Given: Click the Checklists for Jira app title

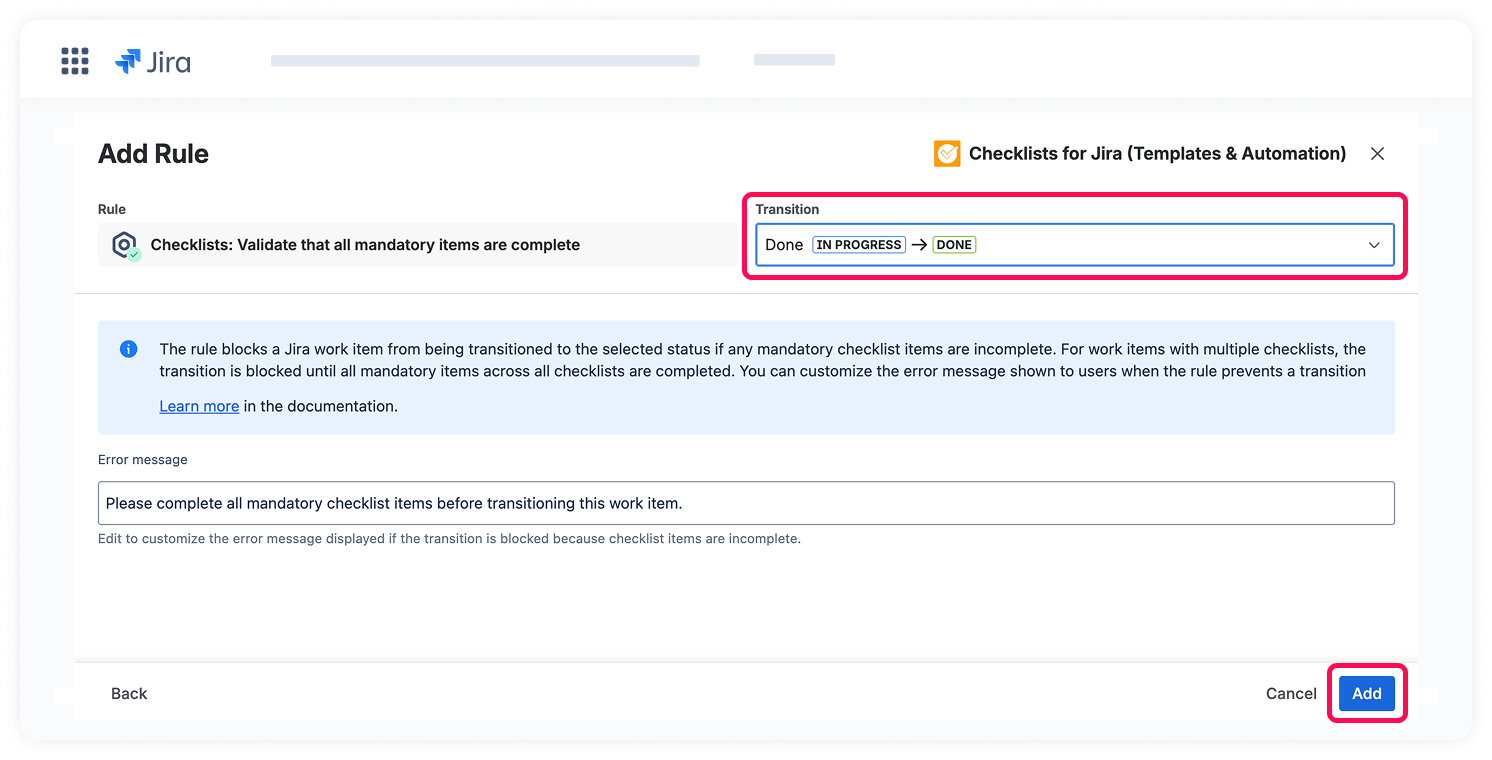Looking at the screenshot, I should click(x=1157, y=154).
